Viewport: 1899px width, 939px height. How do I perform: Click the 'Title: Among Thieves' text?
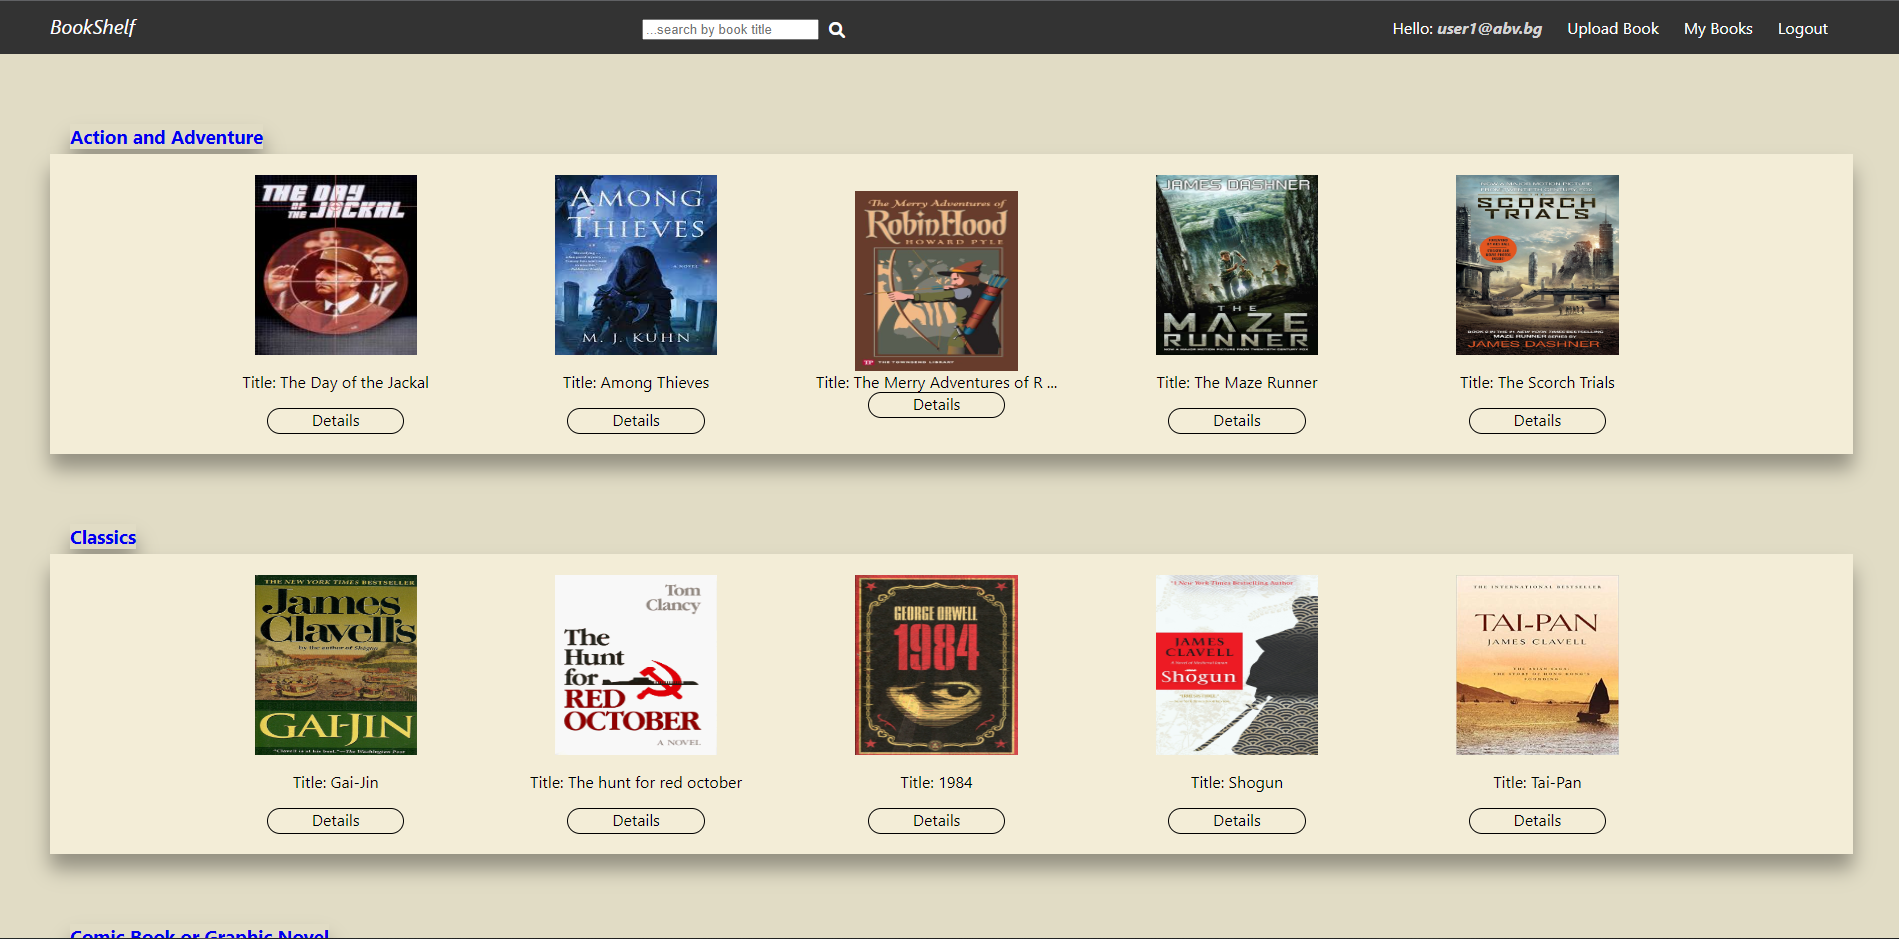636,383
